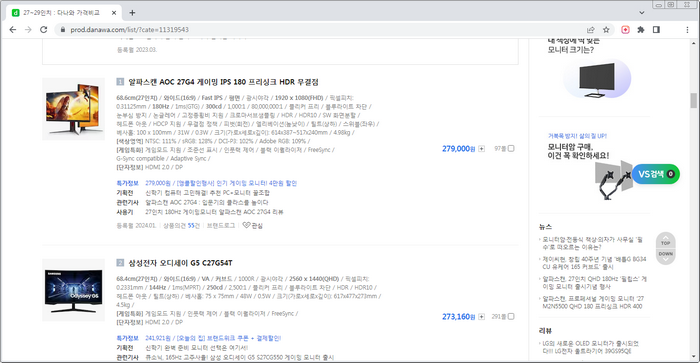Close the 27~29인치 다나와 tab
The image size is (700, 363).
tap(114, 13)
